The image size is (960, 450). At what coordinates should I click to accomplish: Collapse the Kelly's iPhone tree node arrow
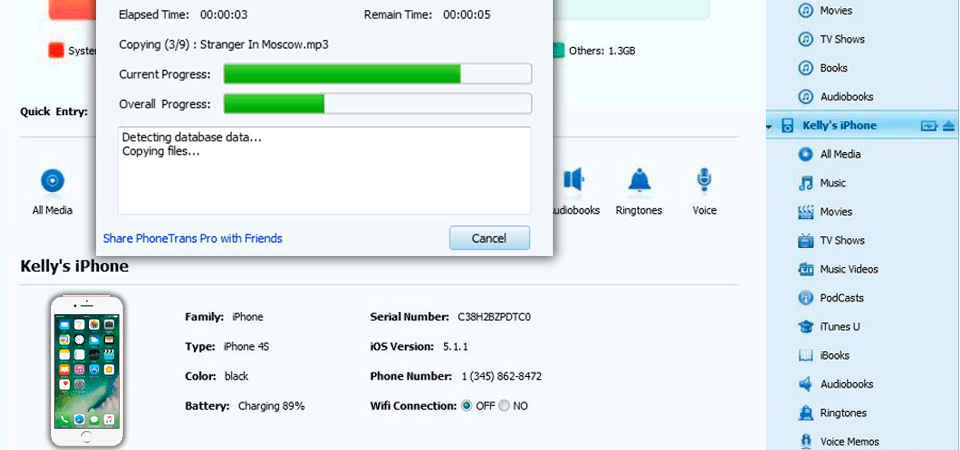768,127
